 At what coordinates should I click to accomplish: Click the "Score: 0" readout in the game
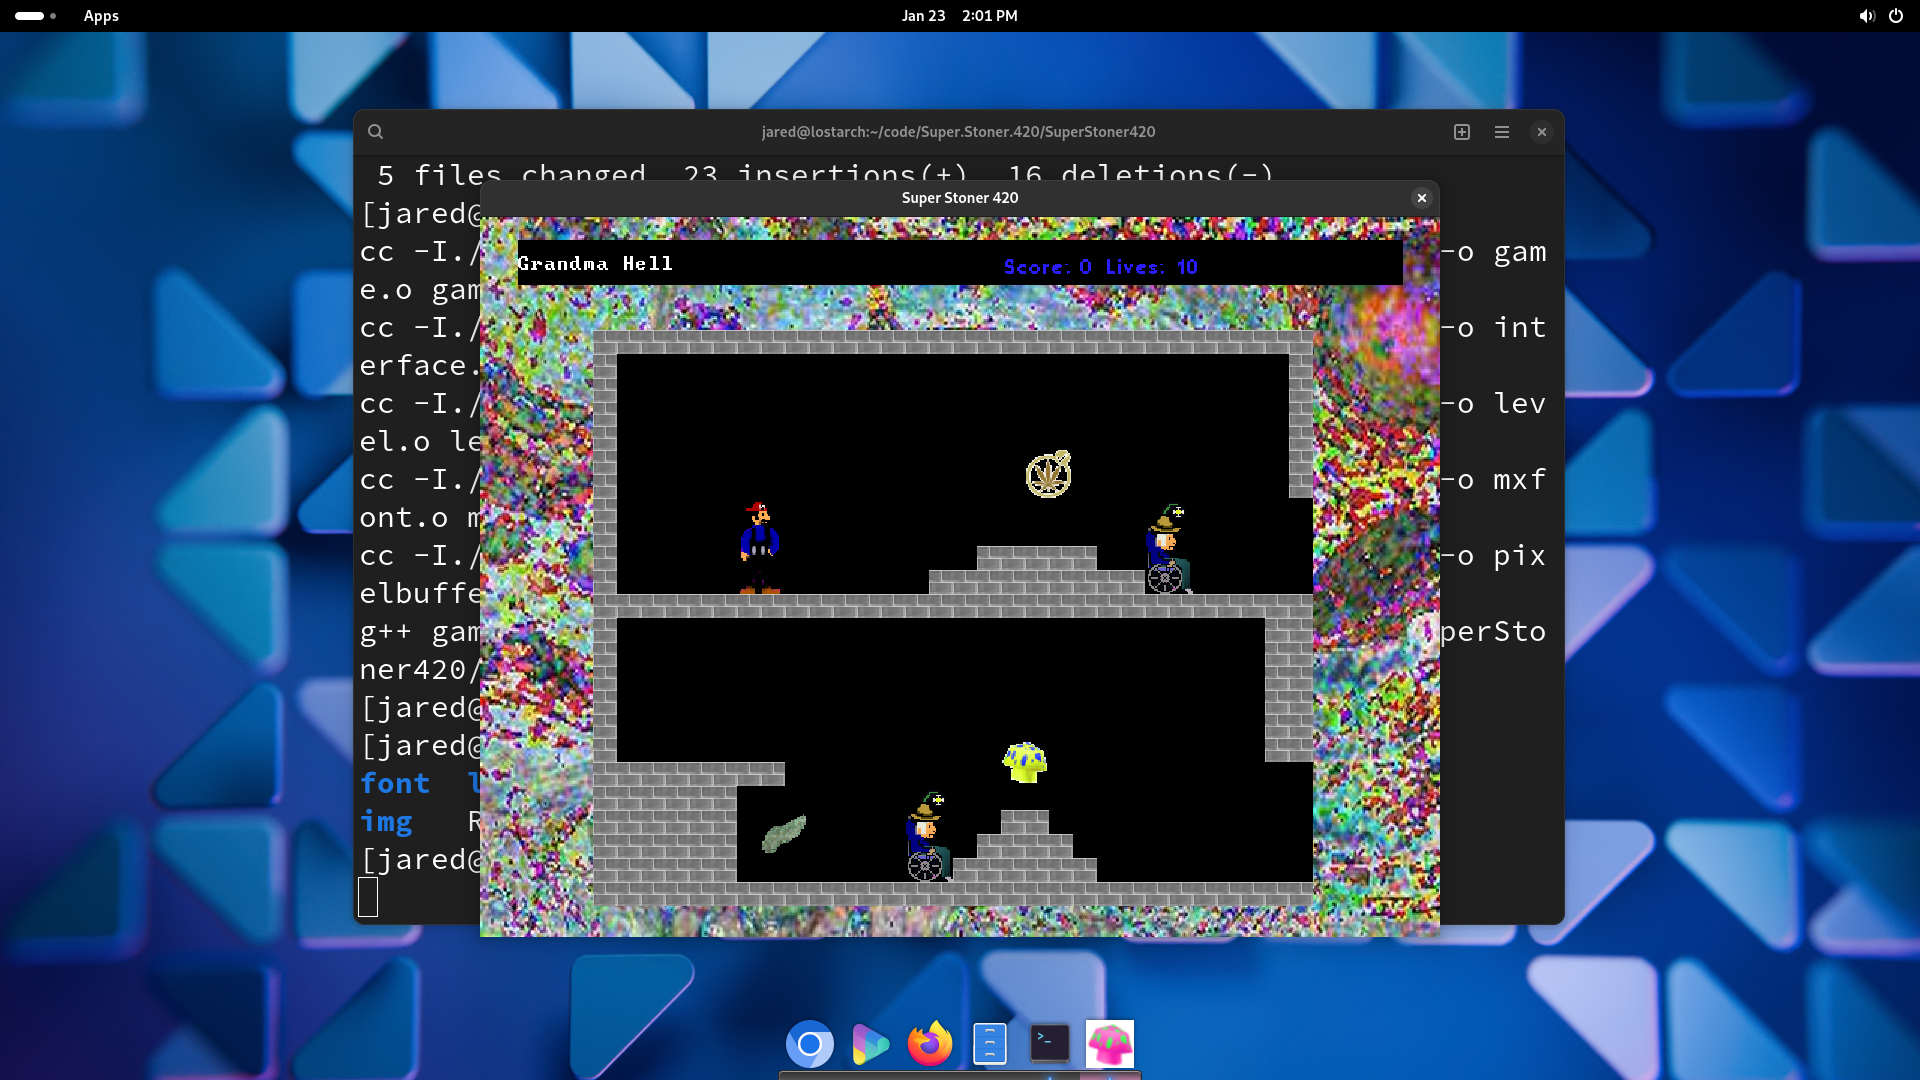pyautogui.click(x=1047, y=267)
